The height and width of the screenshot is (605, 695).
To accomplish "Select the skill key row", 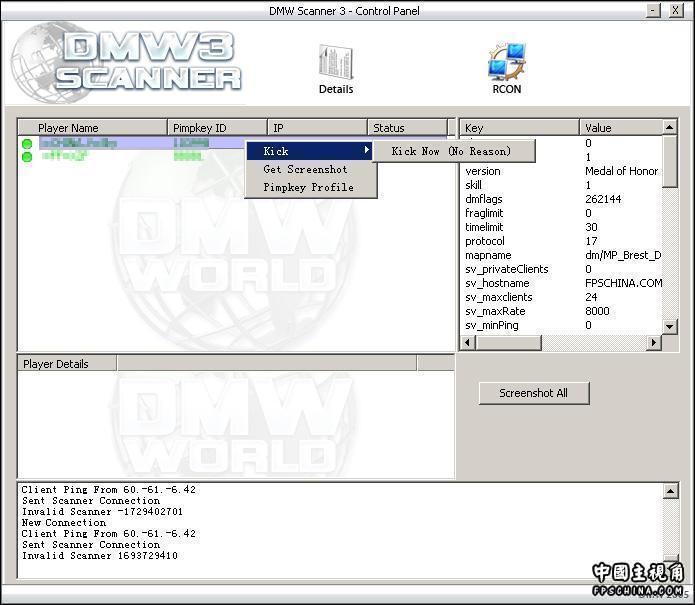I will tap(562, 185).
